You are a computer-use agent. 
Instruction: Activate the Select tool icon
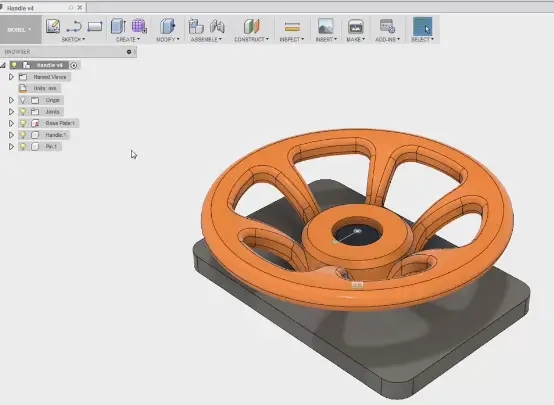tap(422, 27)
